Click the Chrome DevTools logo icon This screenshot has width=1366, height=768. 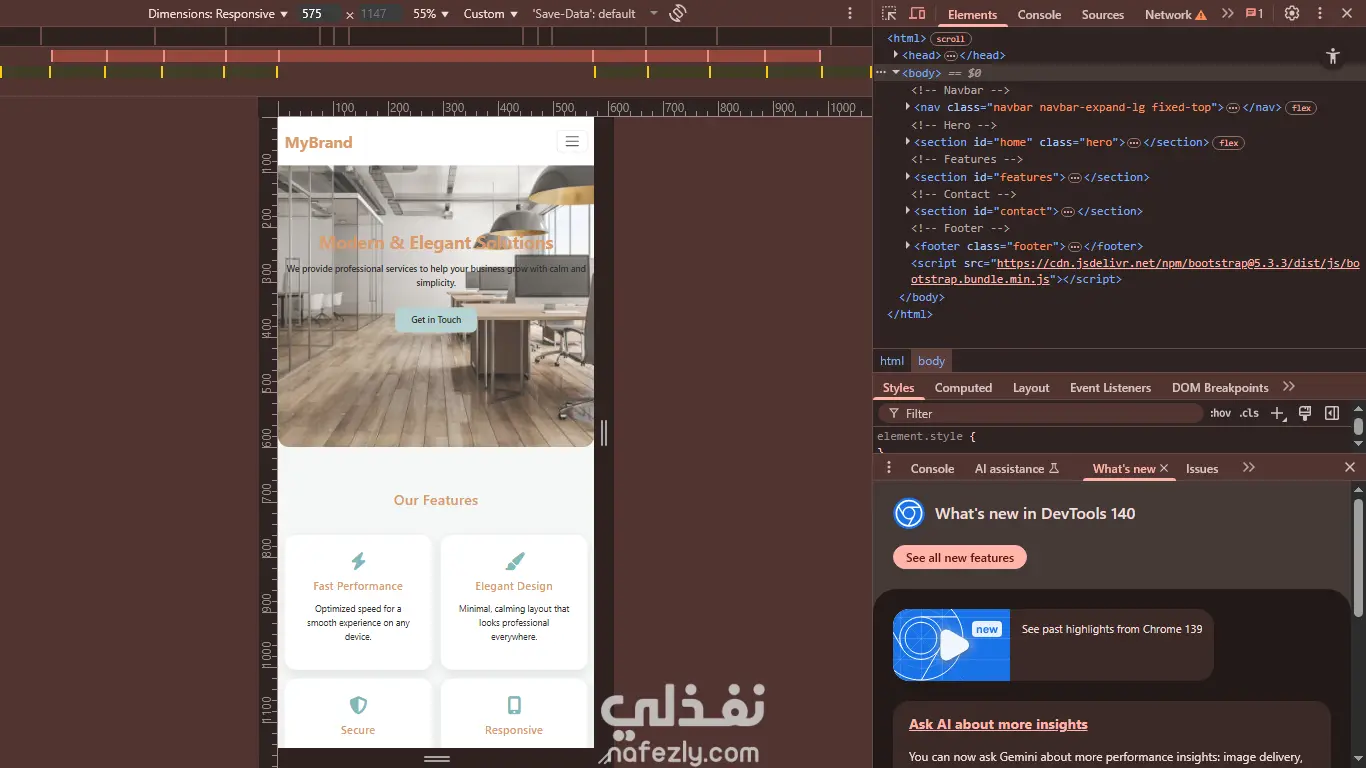coord(908,513)
